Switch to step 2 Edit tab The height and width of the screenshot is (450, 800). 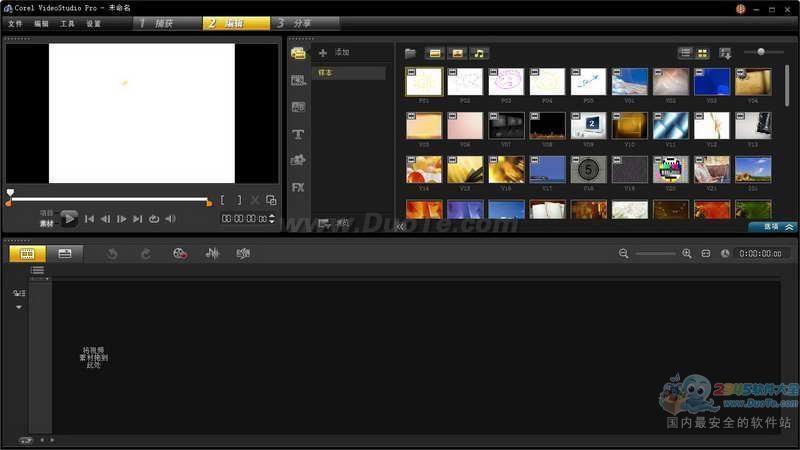point(236,23)
